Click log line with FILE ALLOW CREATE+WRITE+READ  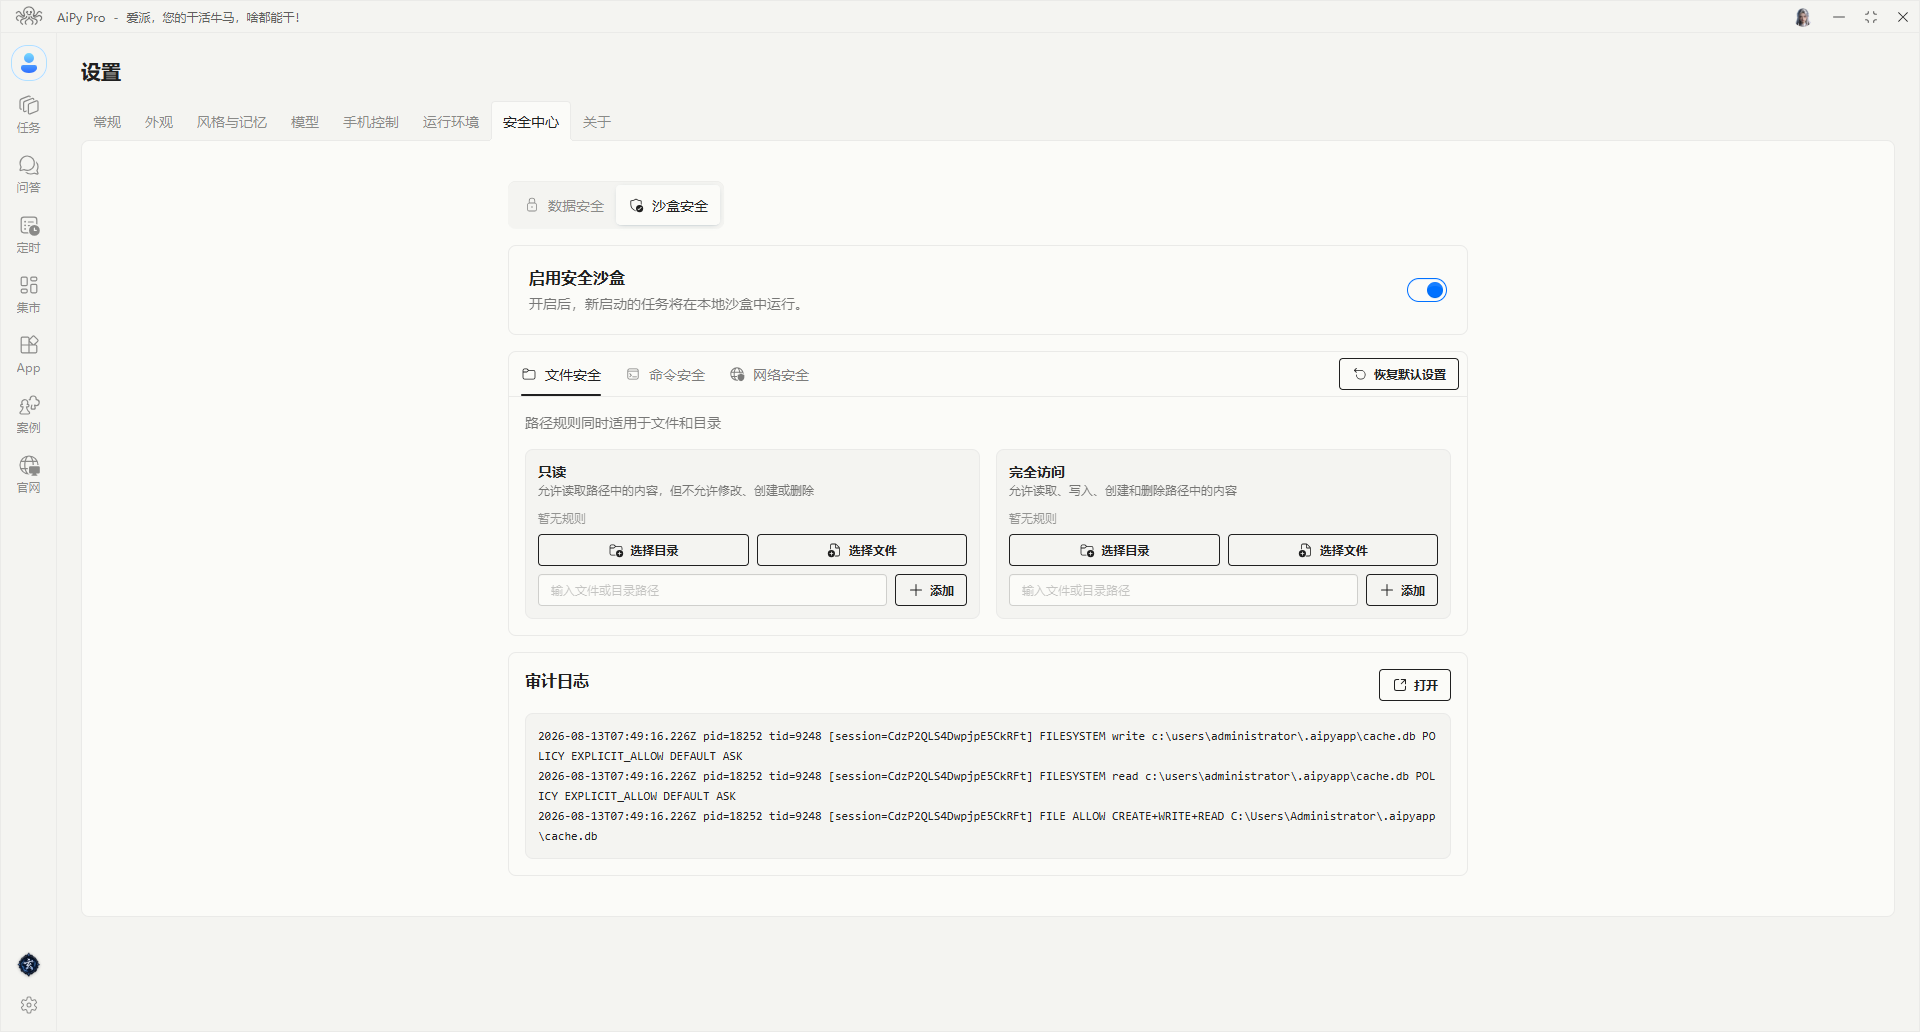[x=987, y=826]
